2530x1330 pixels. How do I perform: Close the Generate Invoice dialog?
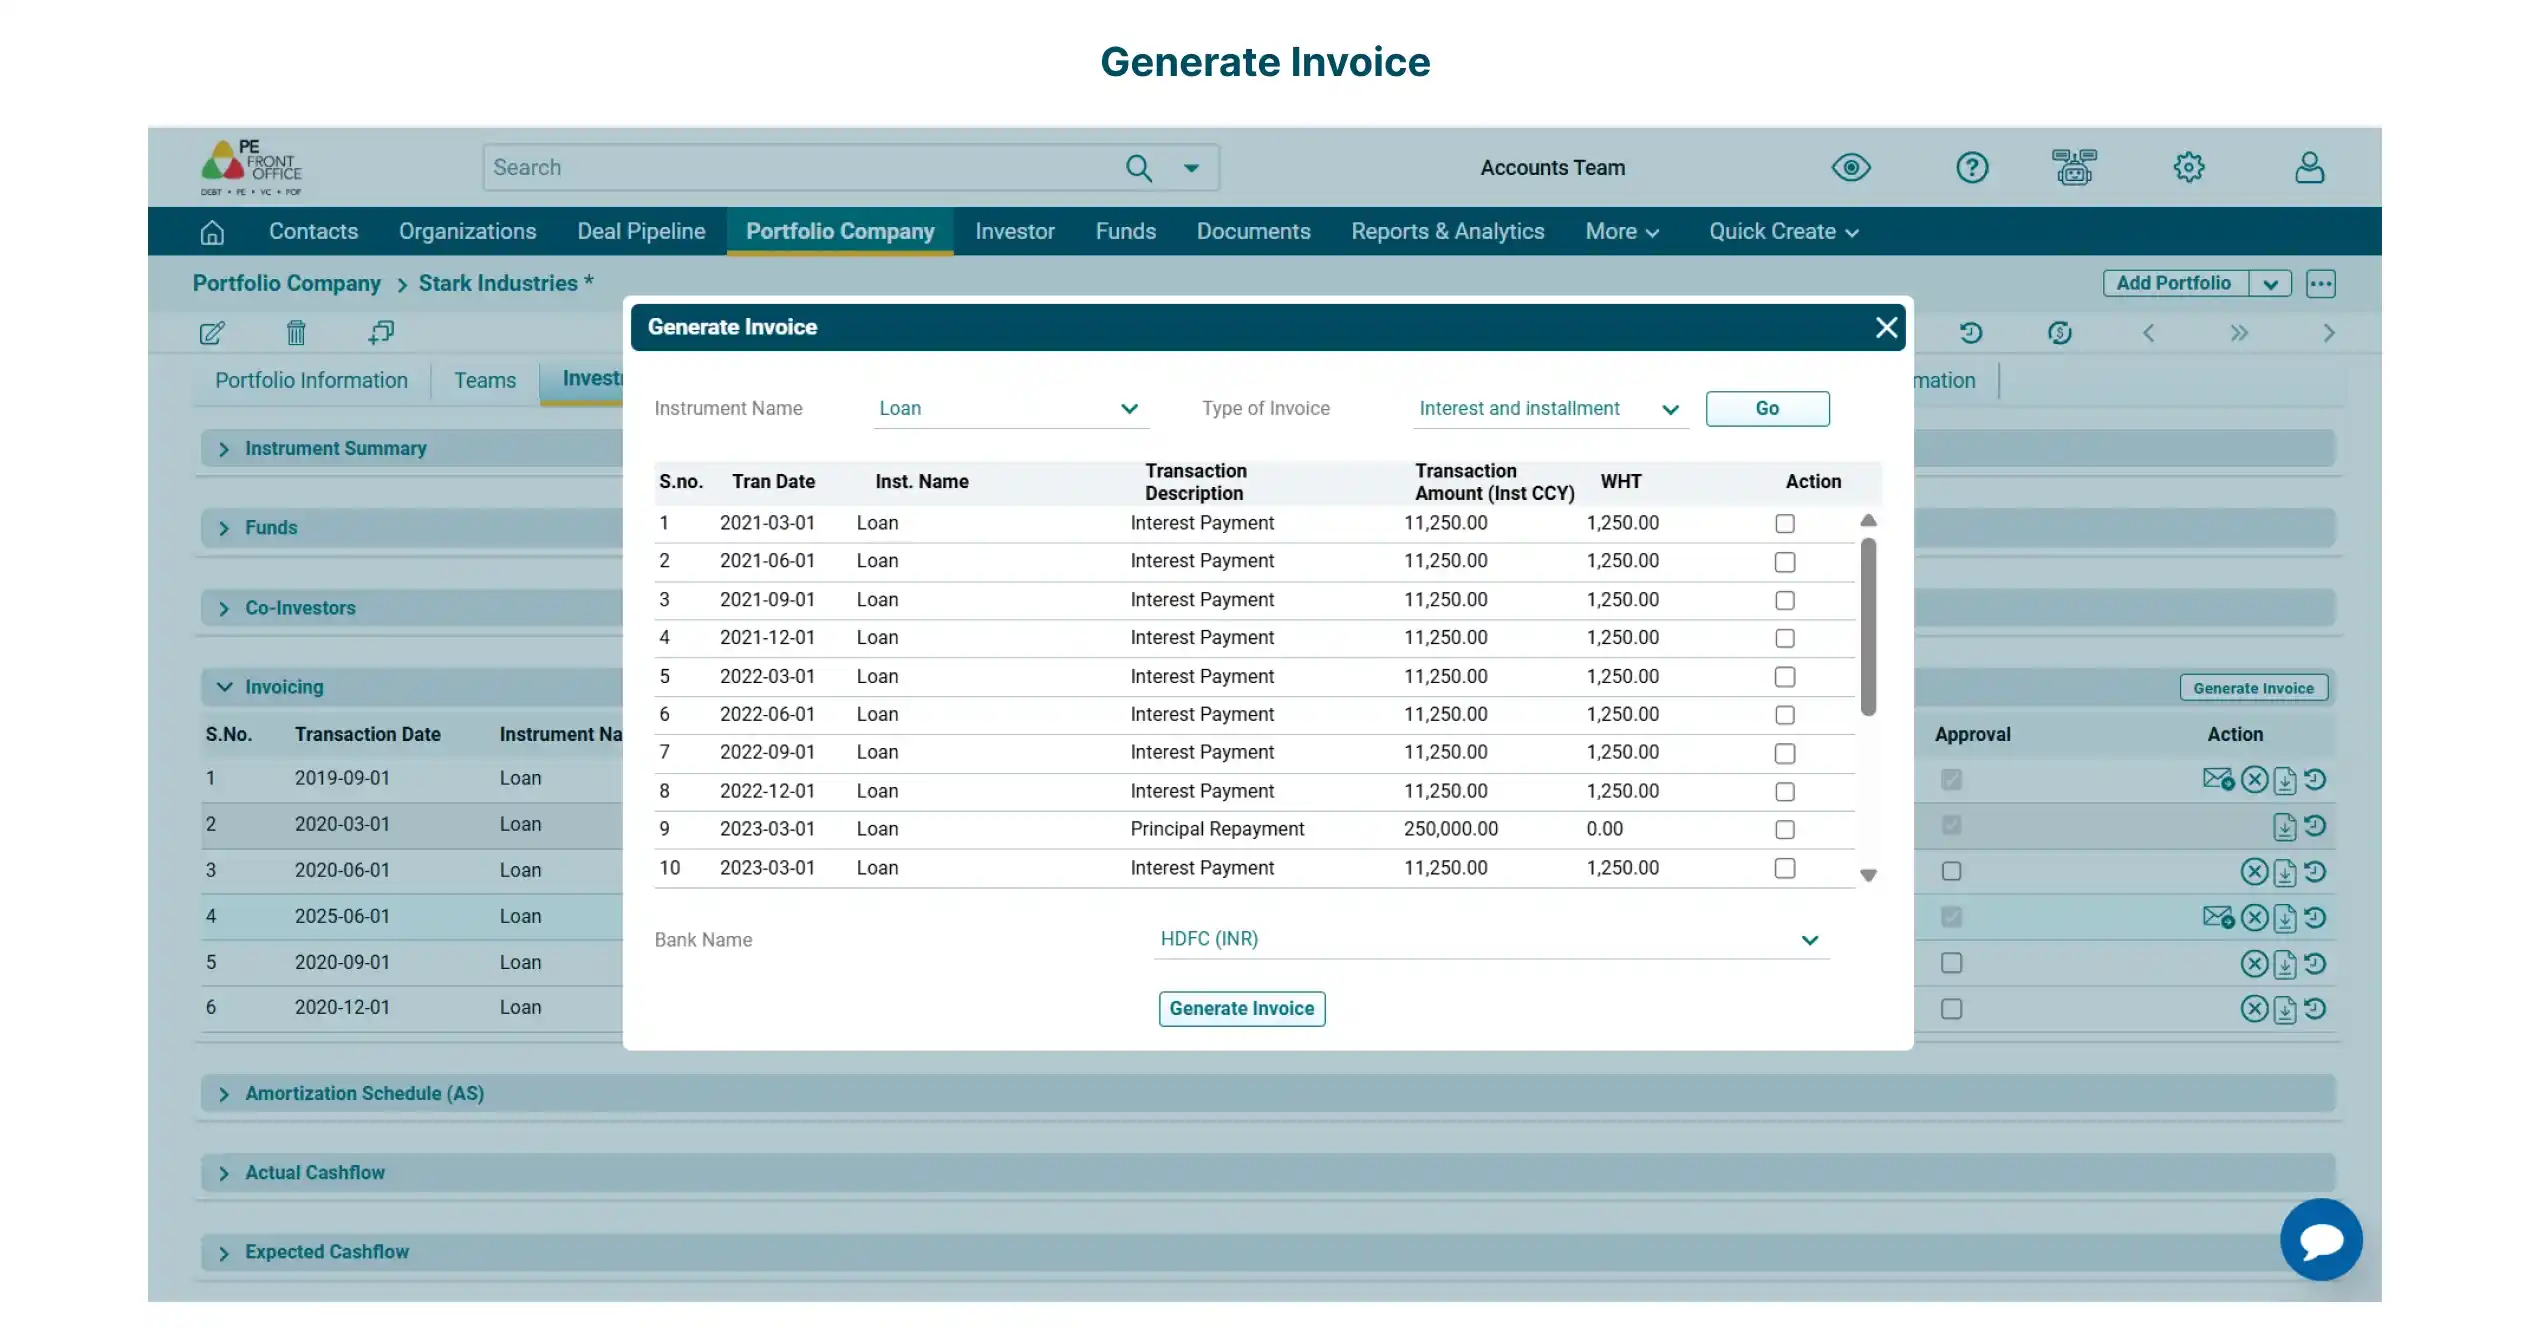pyautogui.click(x=1886, y=328)
